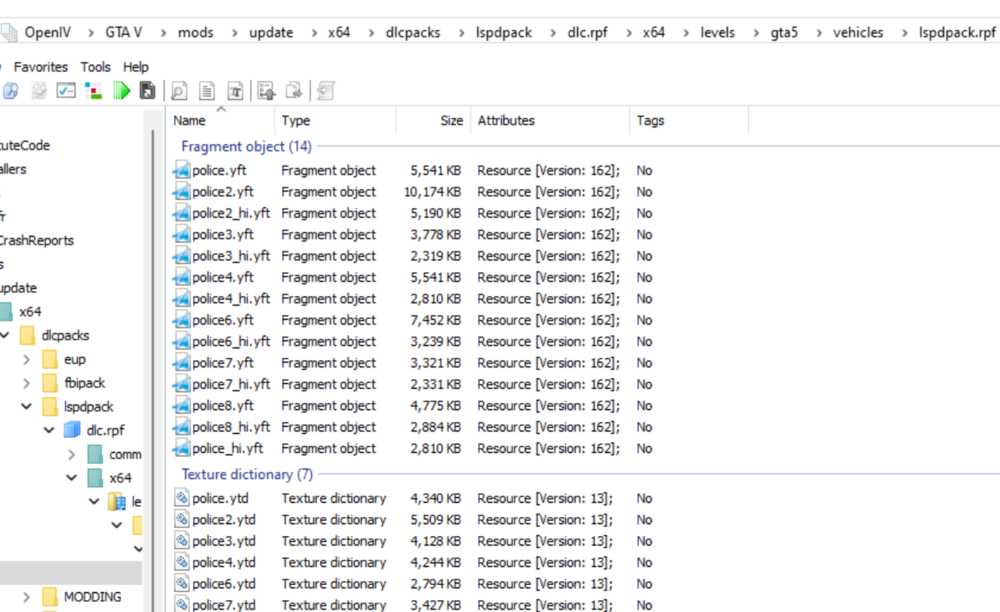Click the checkbox options toolbar icon
Image resolution: width=1000 pixels, height=612 pixels.
[x=66, y=90]
